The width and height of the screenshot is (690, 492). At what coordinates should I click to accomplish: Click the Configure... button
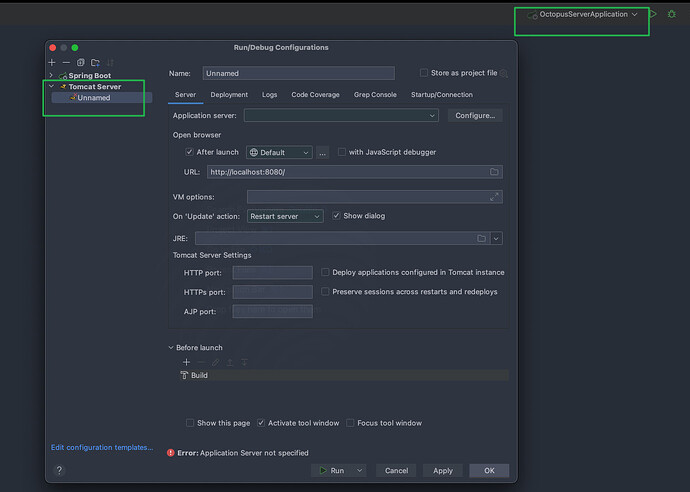[x=475, y=115]
